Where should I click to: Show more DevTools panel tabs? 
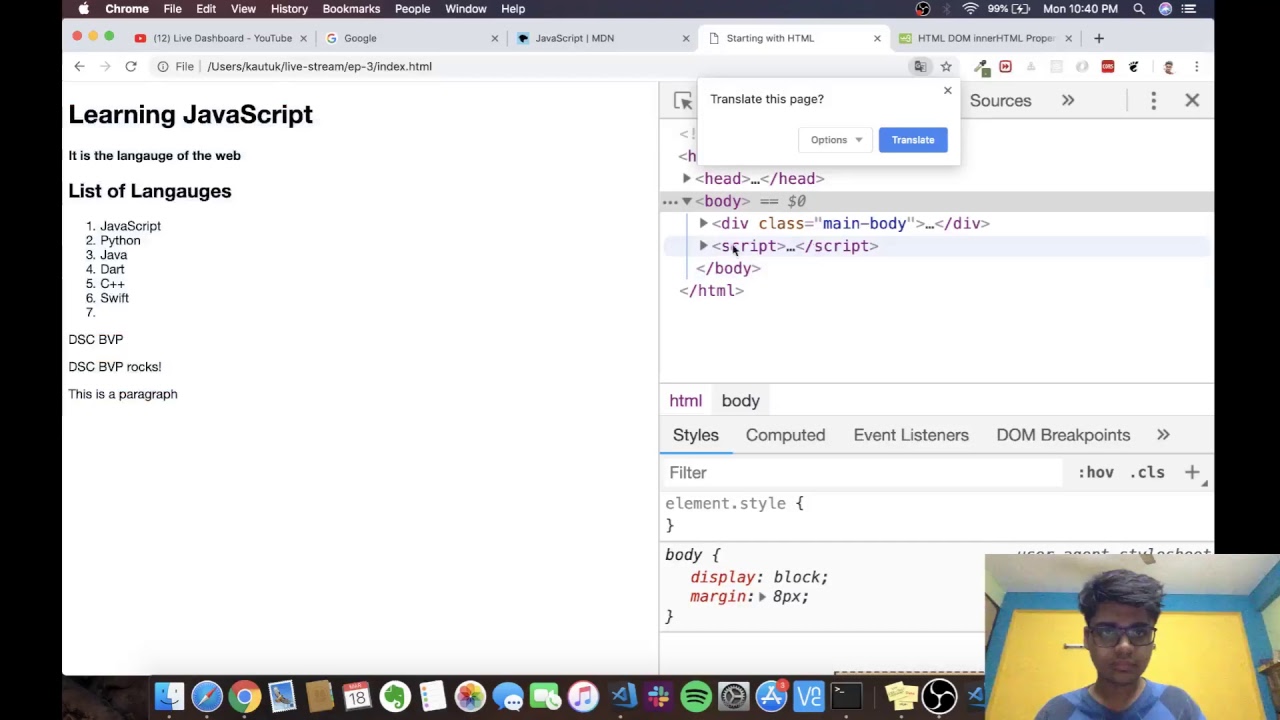point(1068,101)
